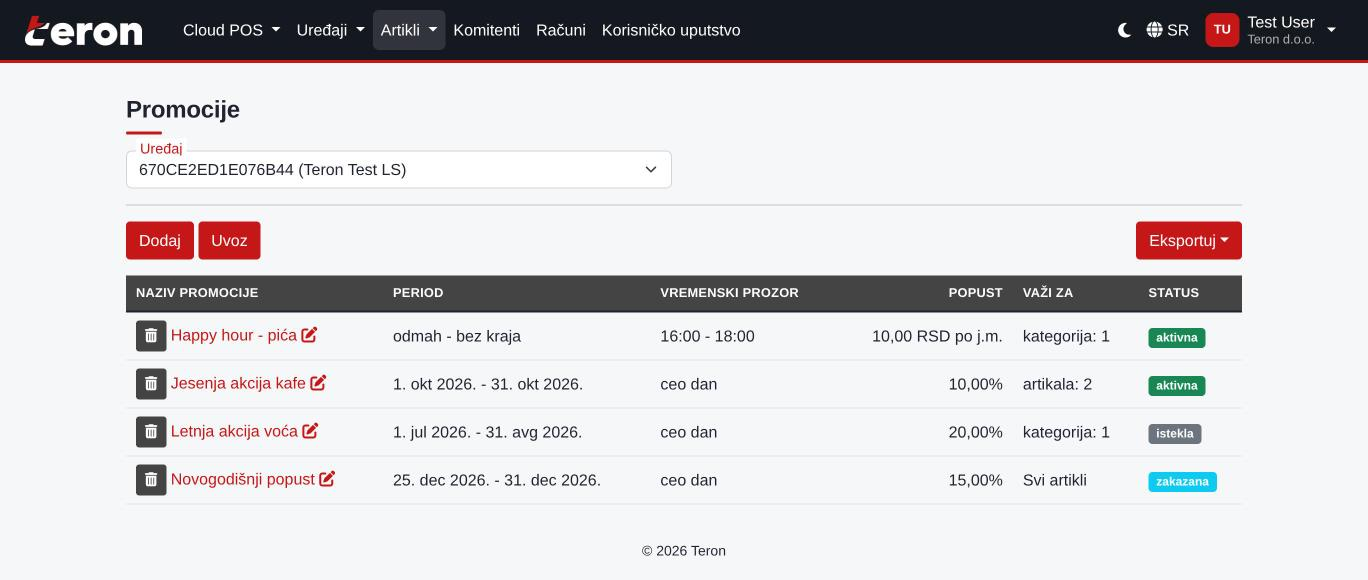Click the '10,00%' discount value
The width and height of the screenshot is (1368, 580).
975,384
